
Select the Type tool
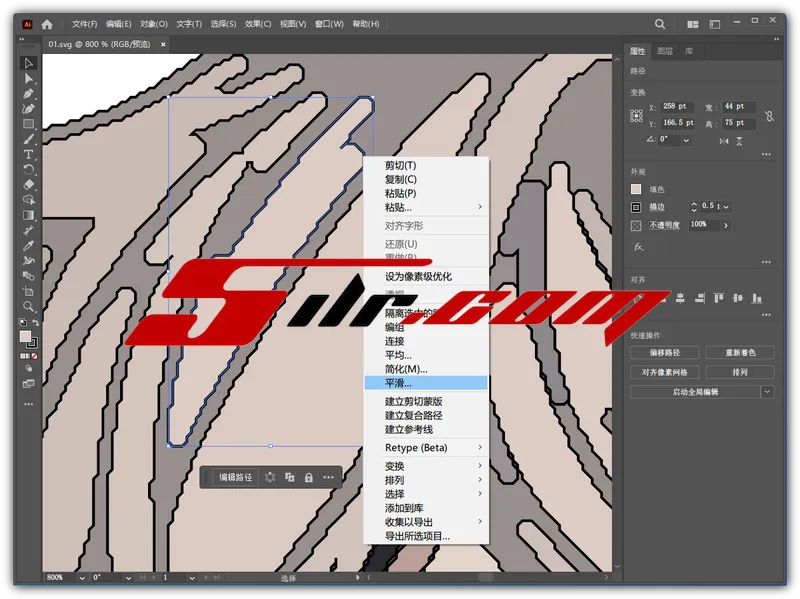click(29, 155)
